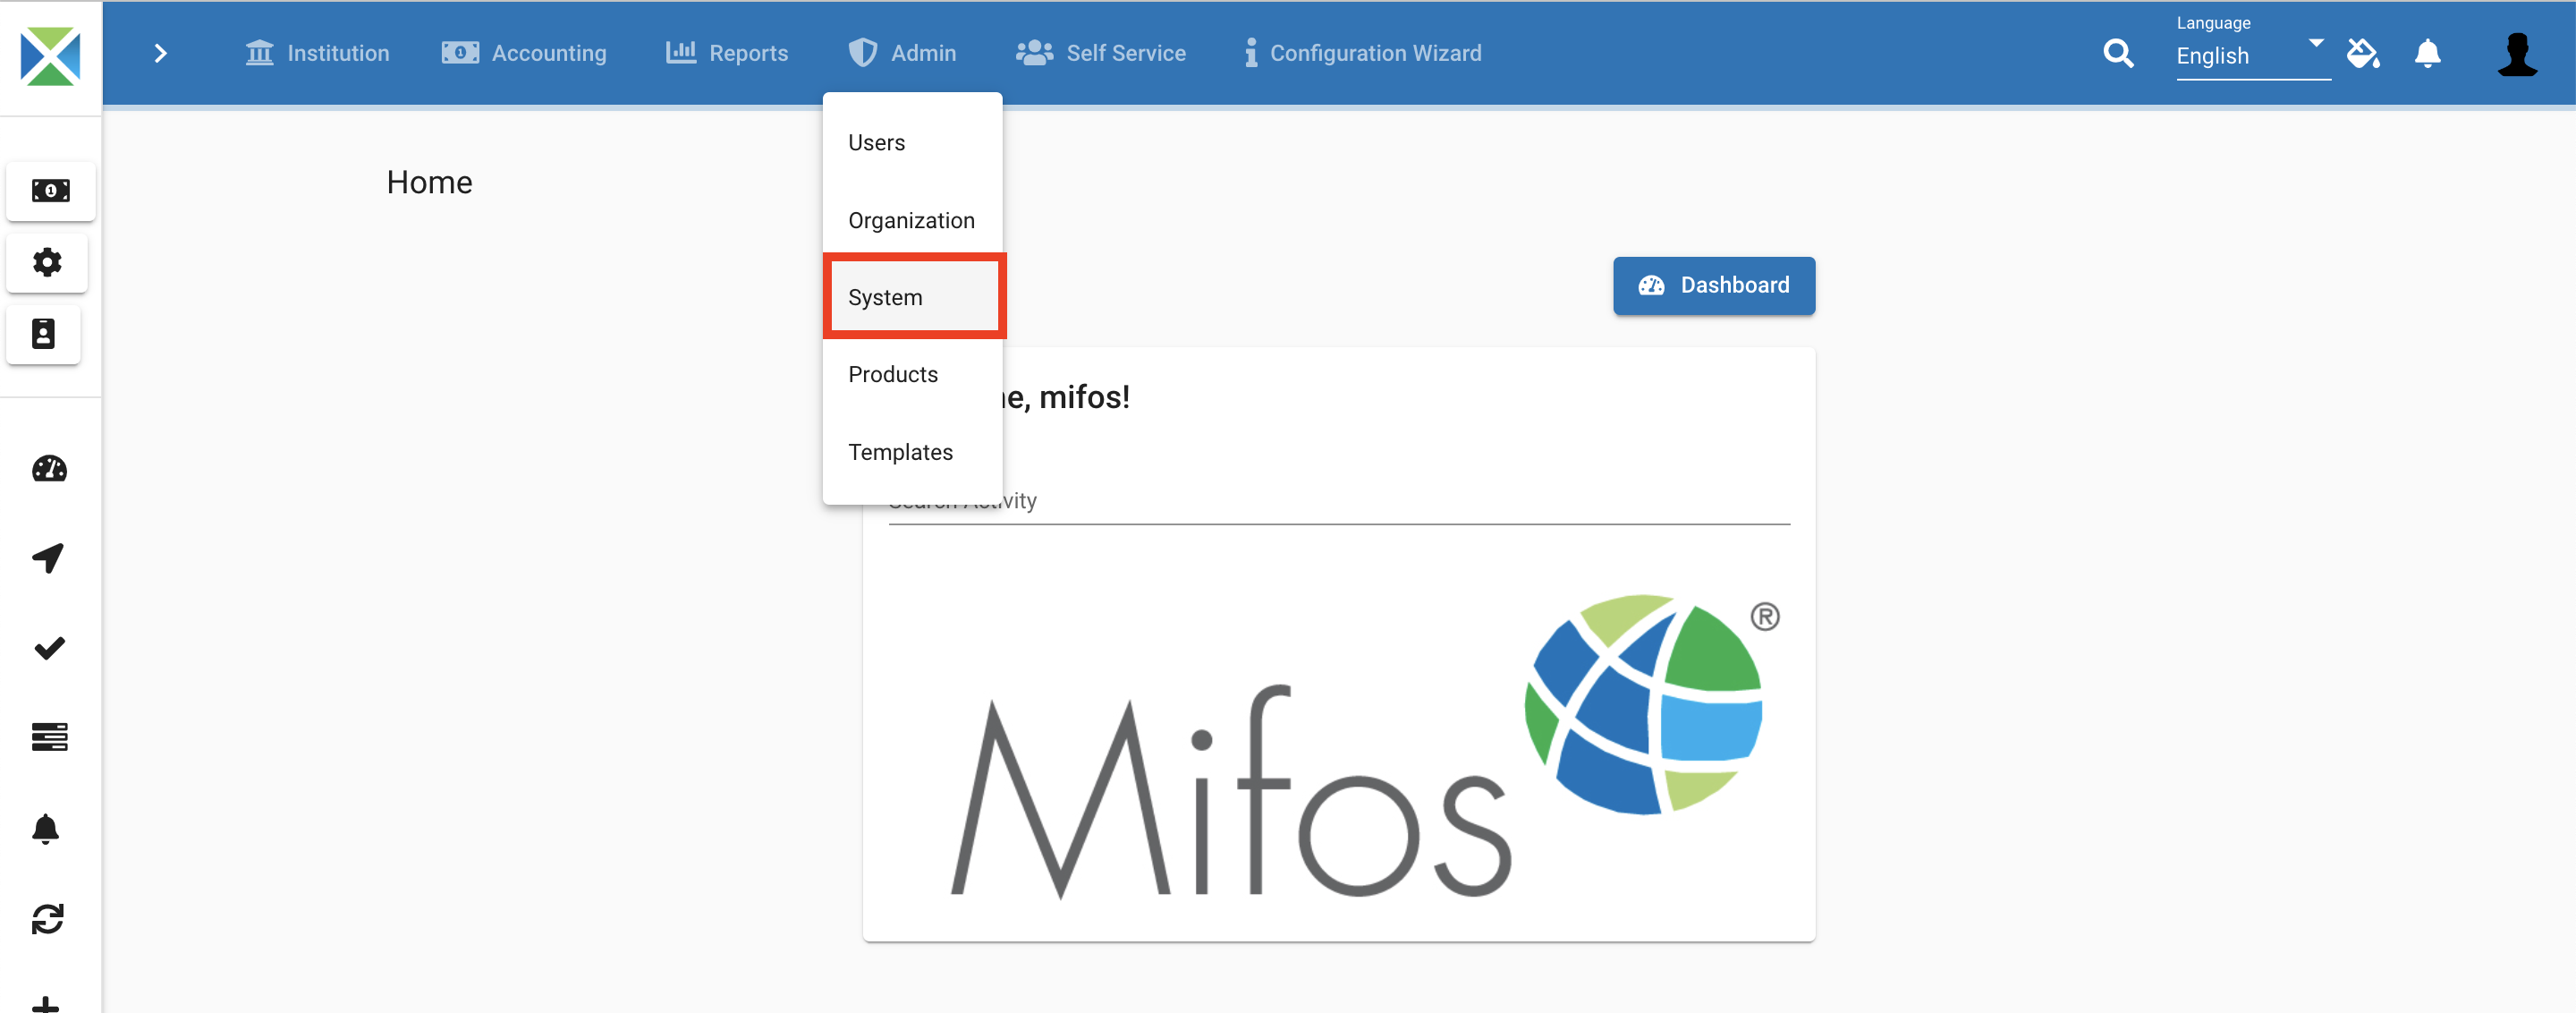Click the Mifos X logo icon
Screen dimensions: 2576x1013
(x=50, y=56)
